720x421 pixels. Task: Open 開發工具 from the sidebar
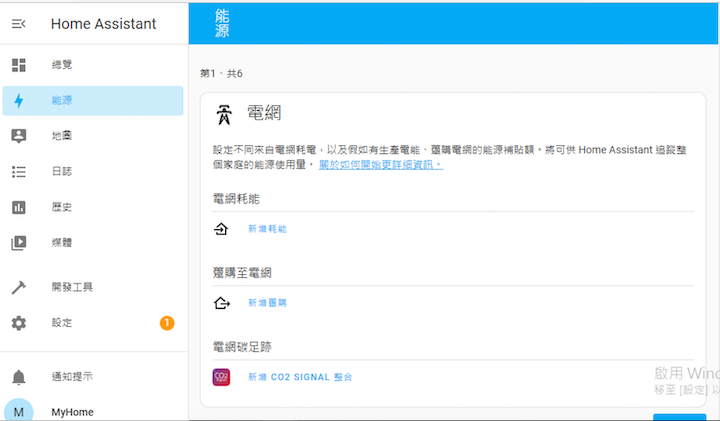(93, 287)
